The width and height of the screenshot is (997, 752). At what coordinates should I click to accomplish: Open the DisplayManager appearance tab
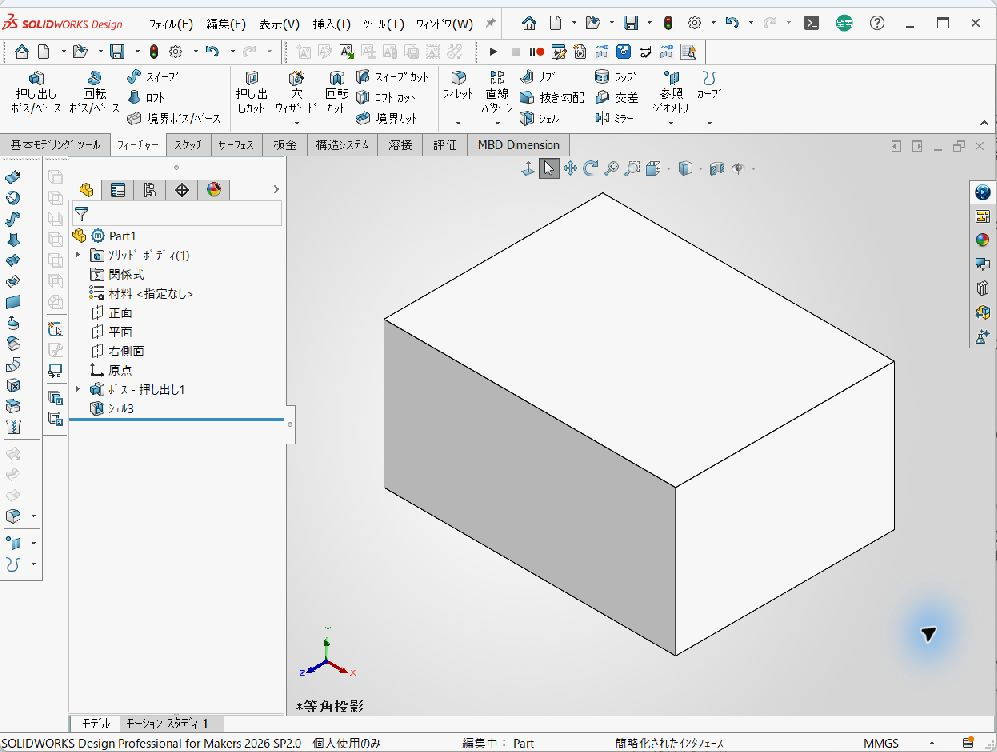tap(214, 190)
